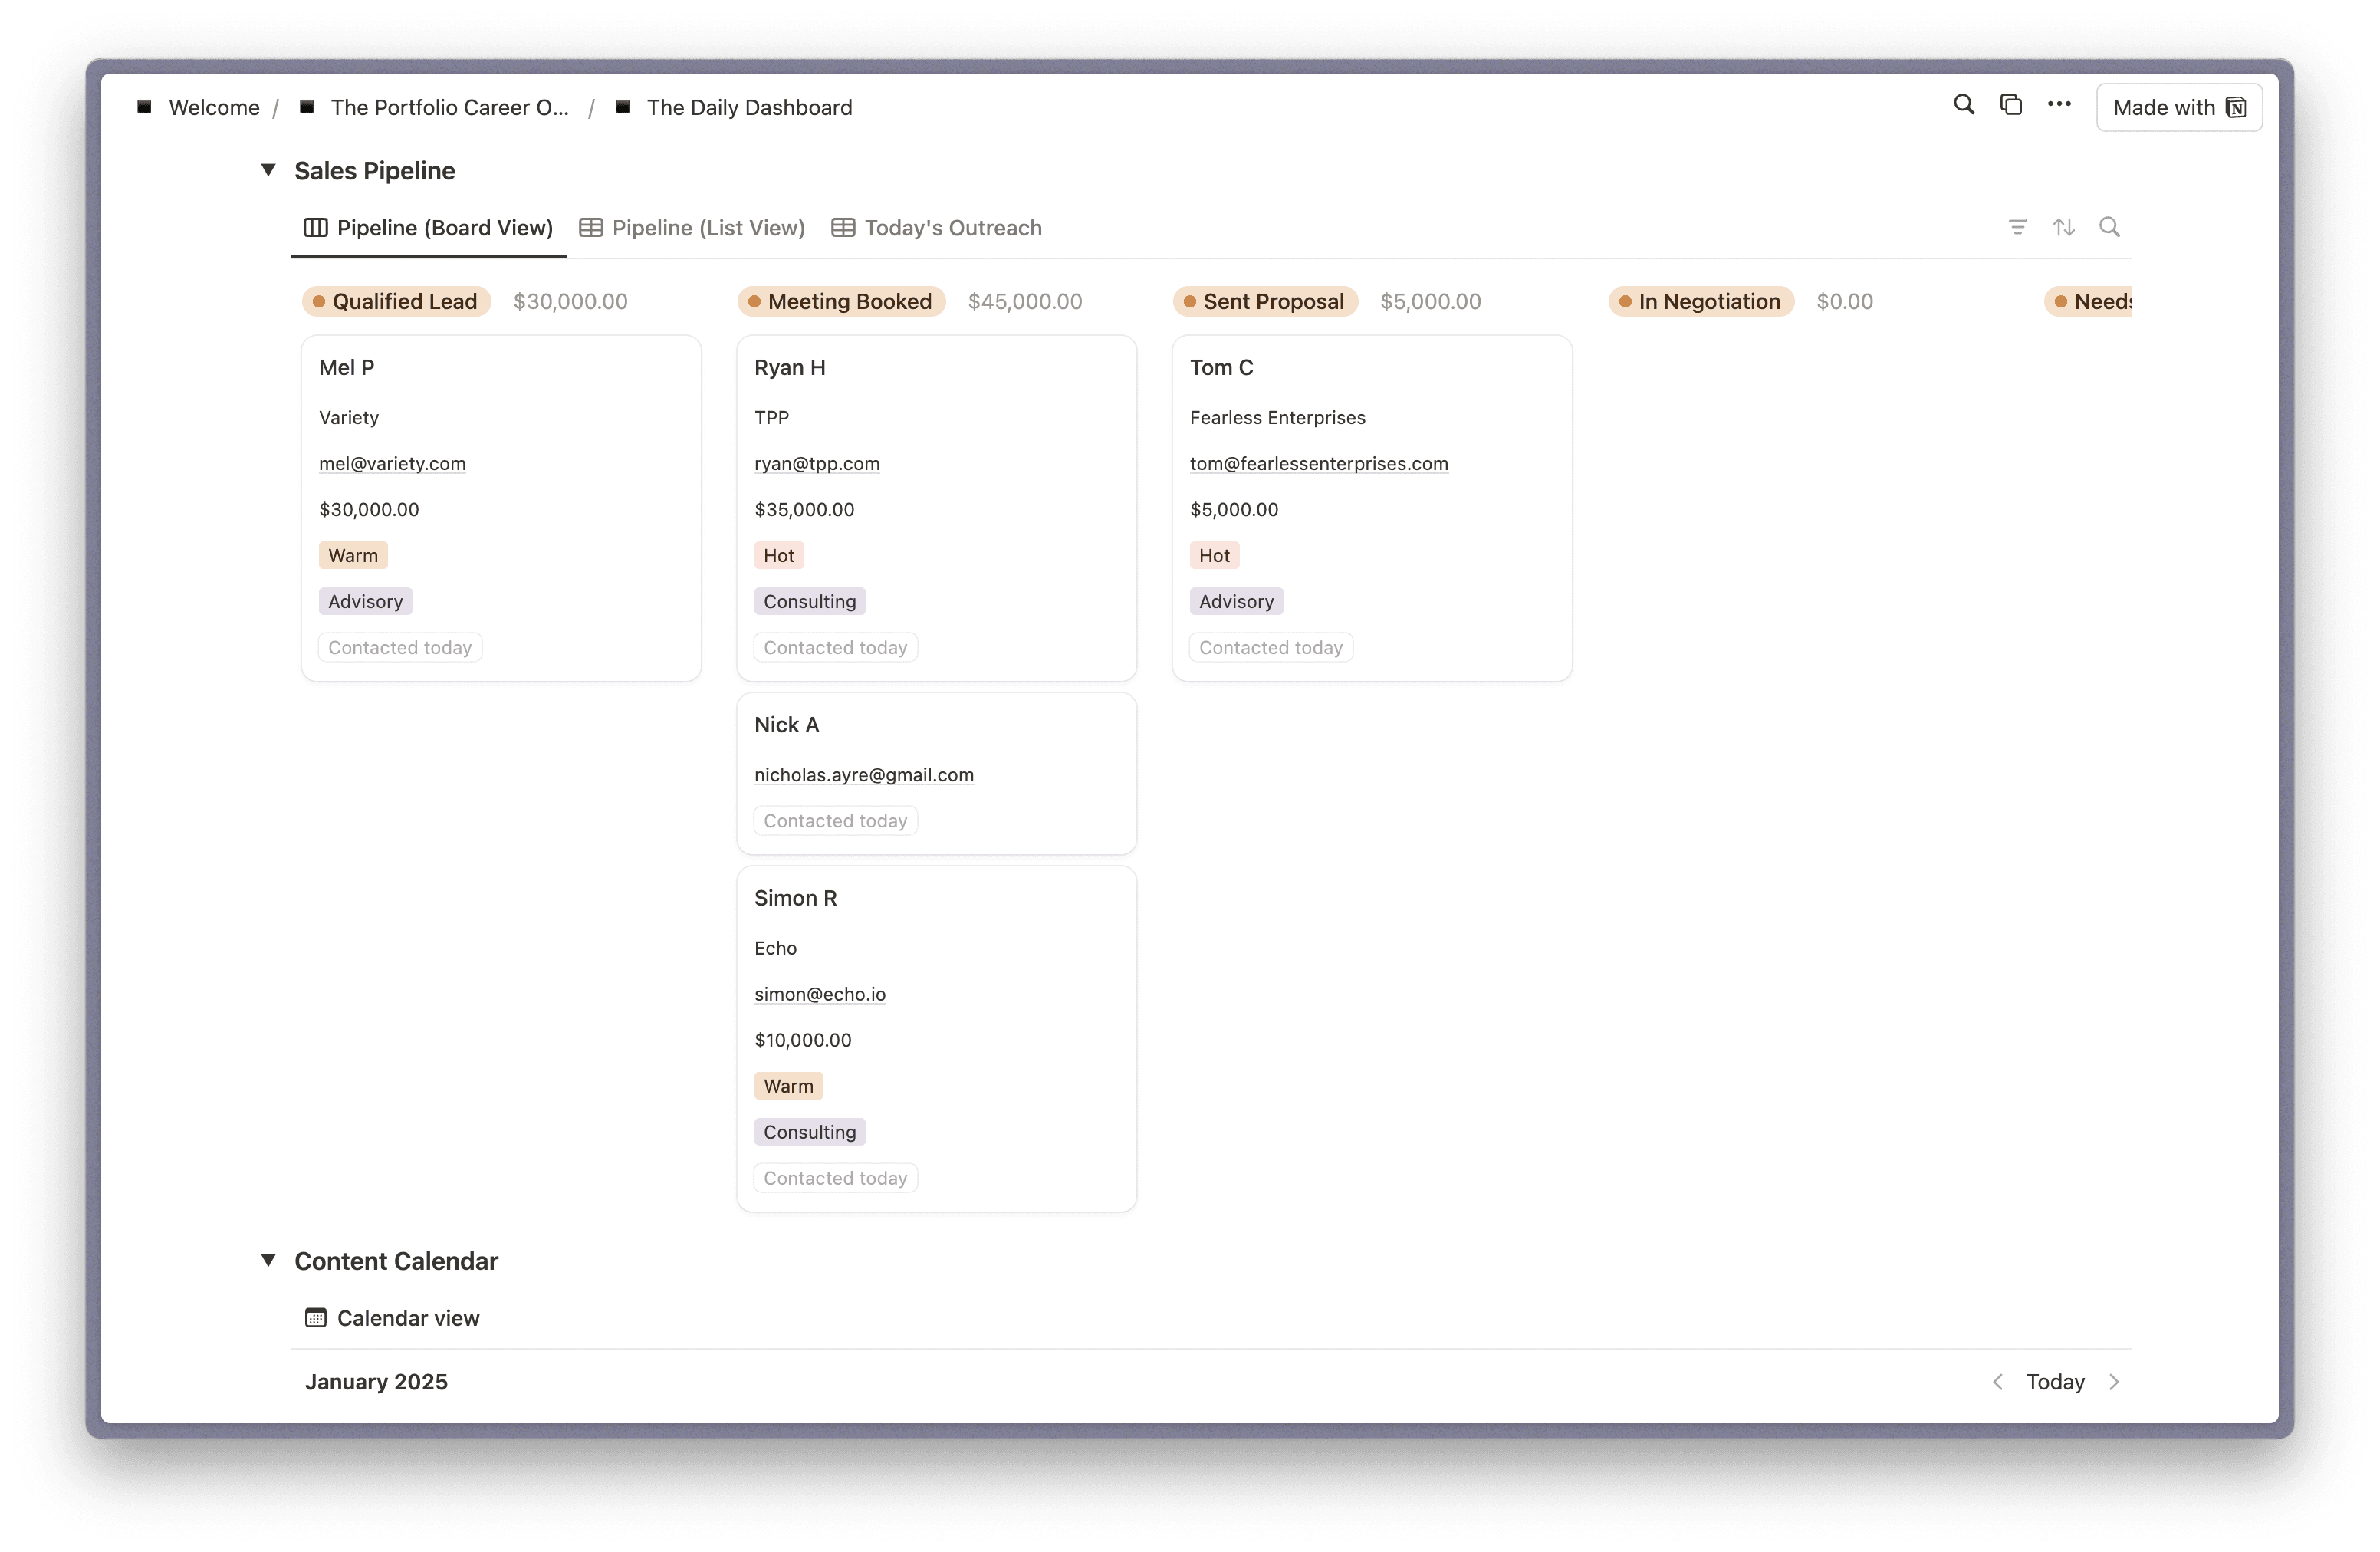The width and height of the screenshot is (2380, 1552).
Task: Open the Ryan H card
Action: tap(789, 367)
